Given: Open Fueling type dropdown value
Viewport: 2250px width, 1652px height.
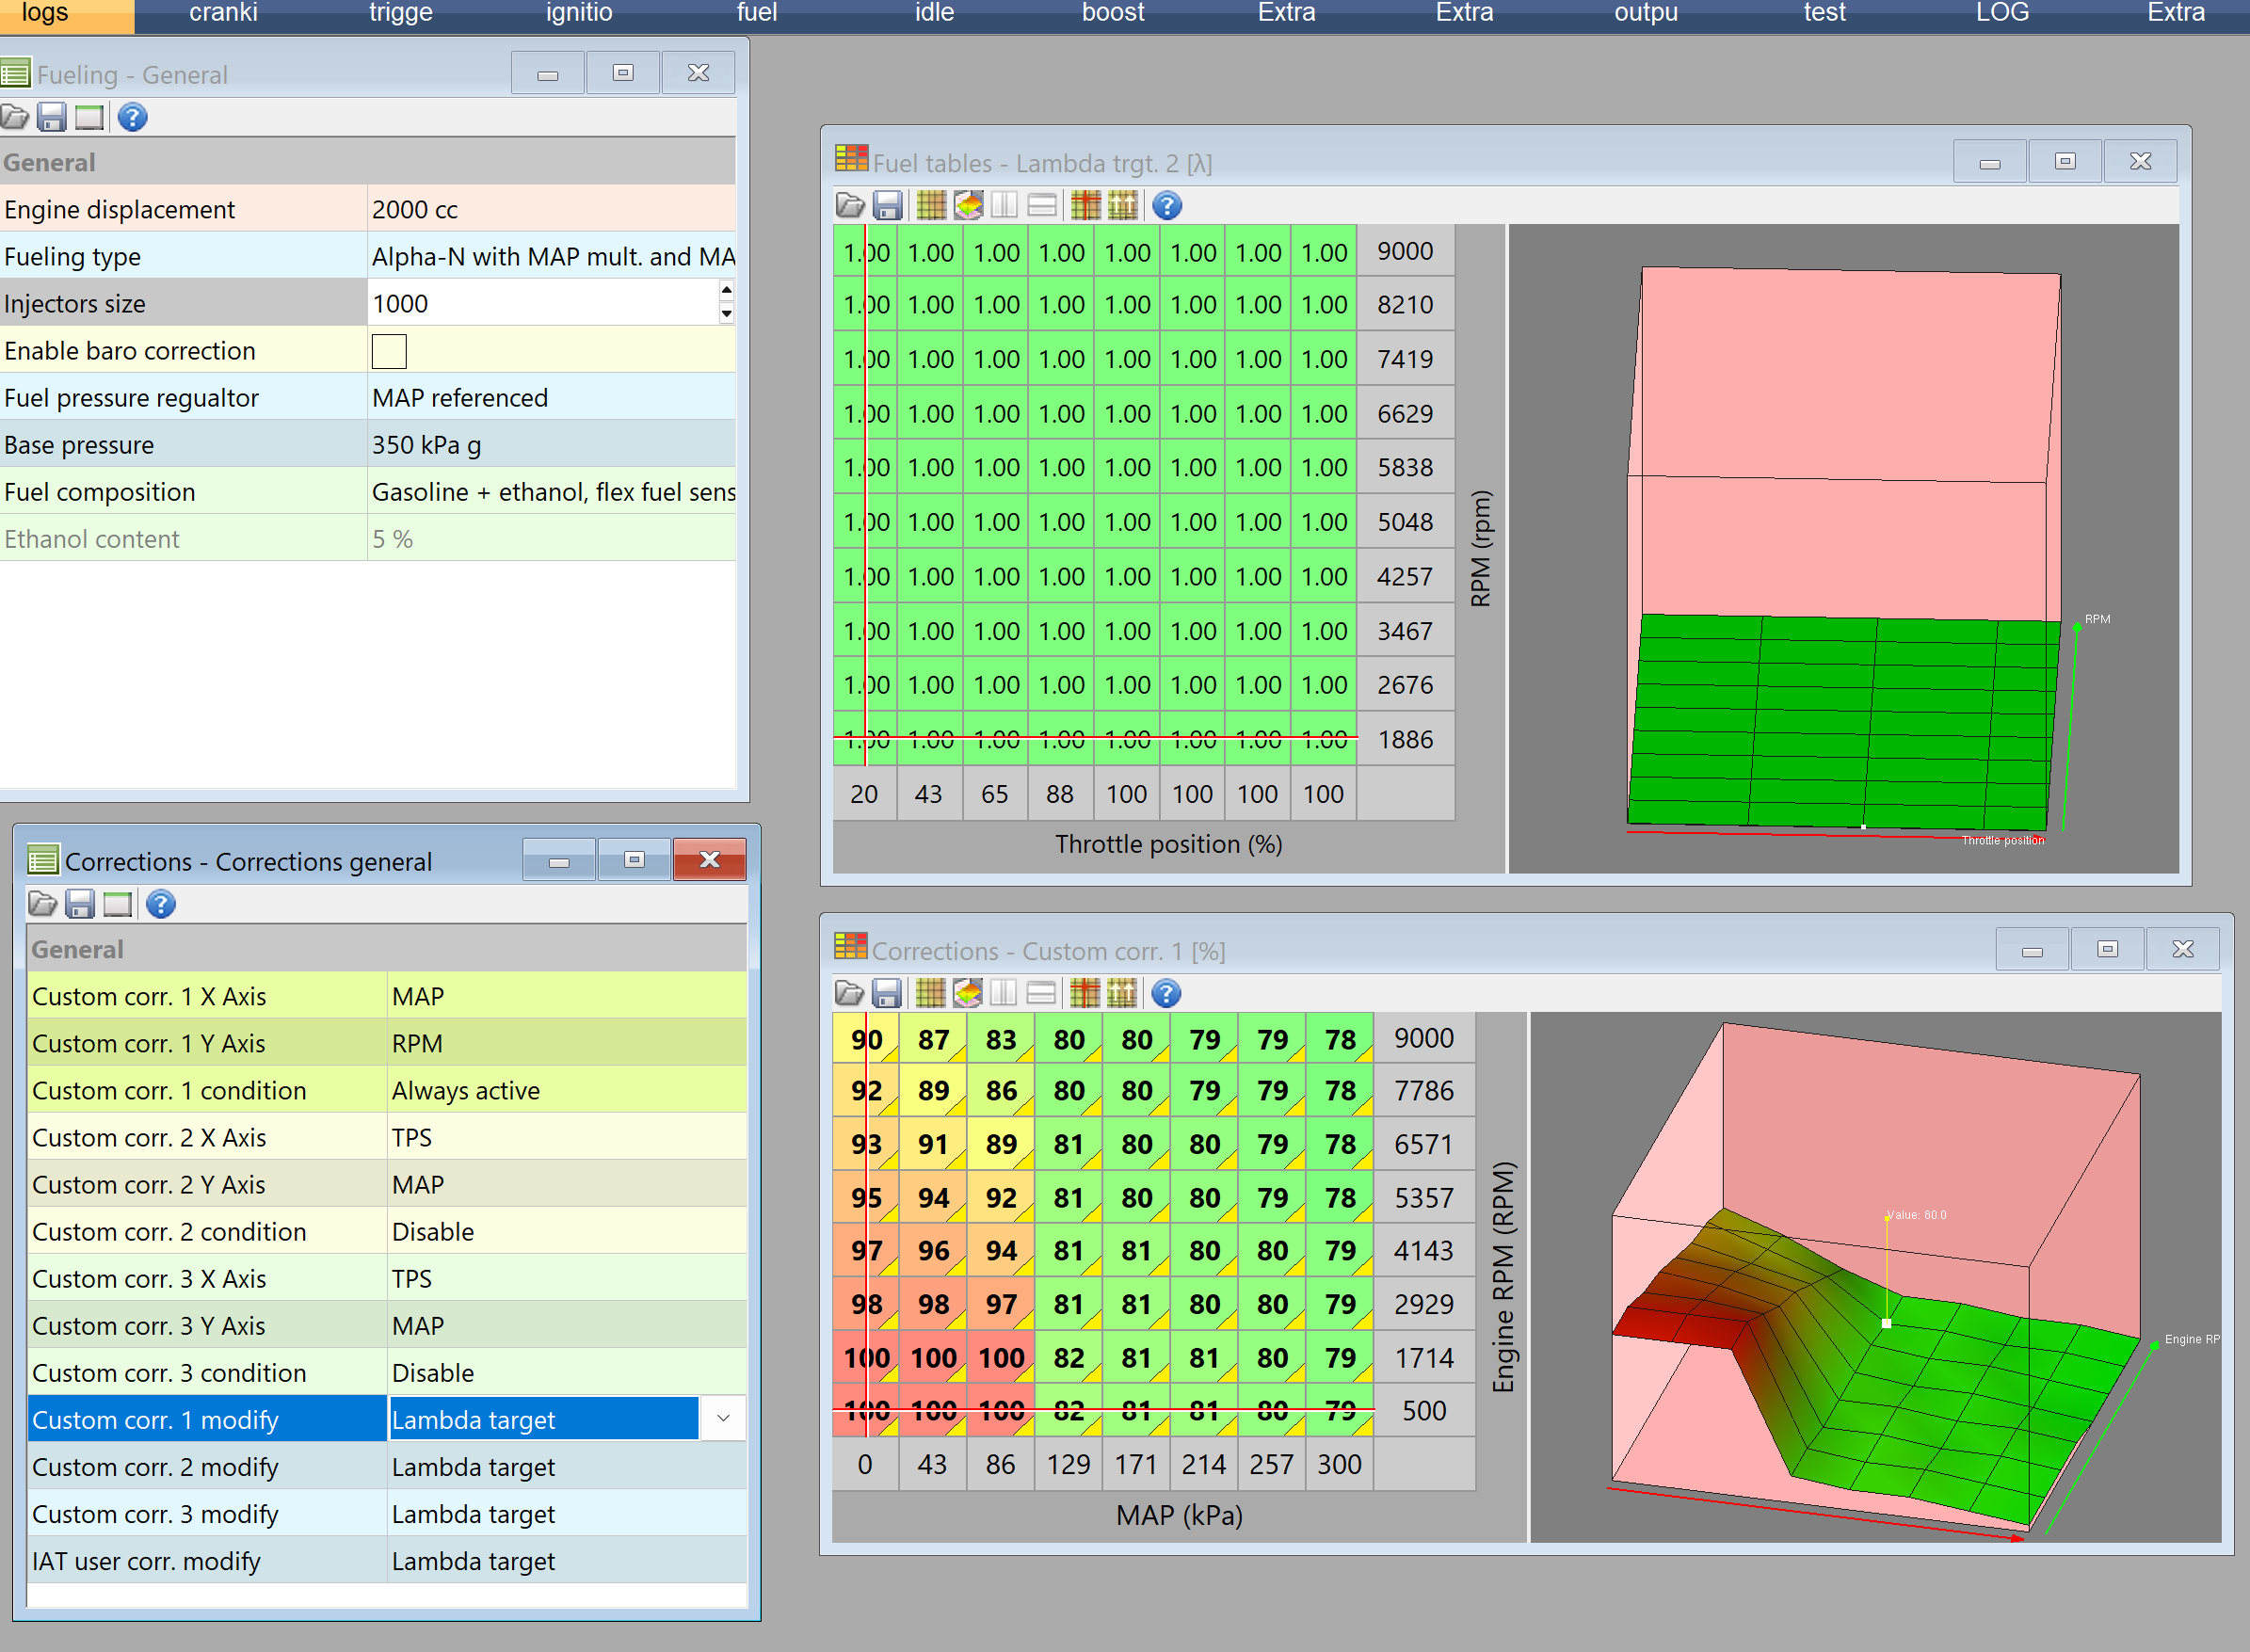Looking at the screenshot, I should point(552,257).
